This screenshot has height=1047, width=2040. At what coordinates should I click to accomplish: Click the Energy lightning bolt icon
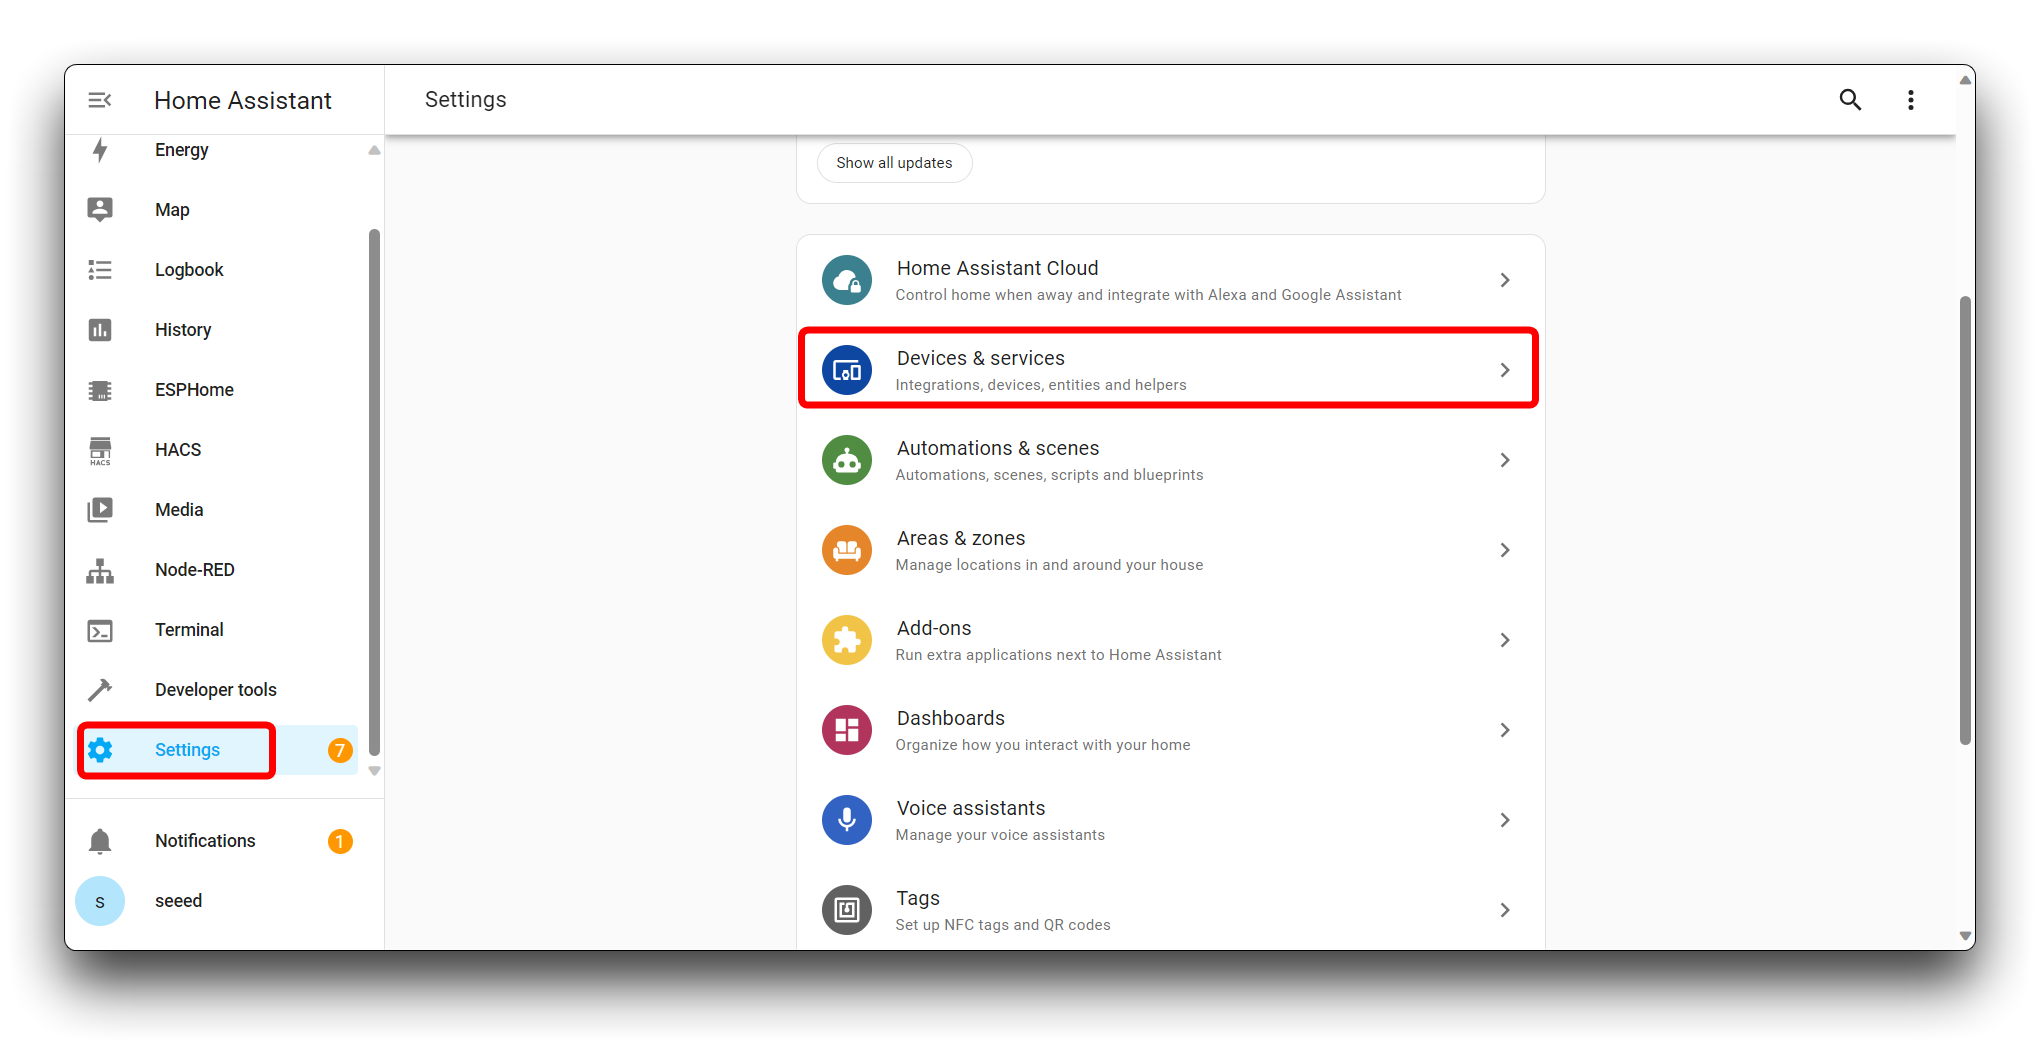[100, 150]
